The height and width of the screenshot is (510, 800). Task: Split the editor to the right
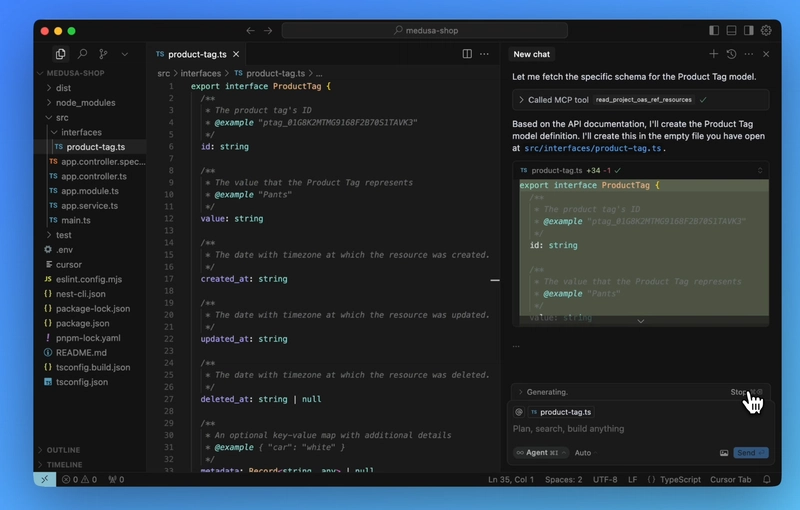click(x=467, y=54)
